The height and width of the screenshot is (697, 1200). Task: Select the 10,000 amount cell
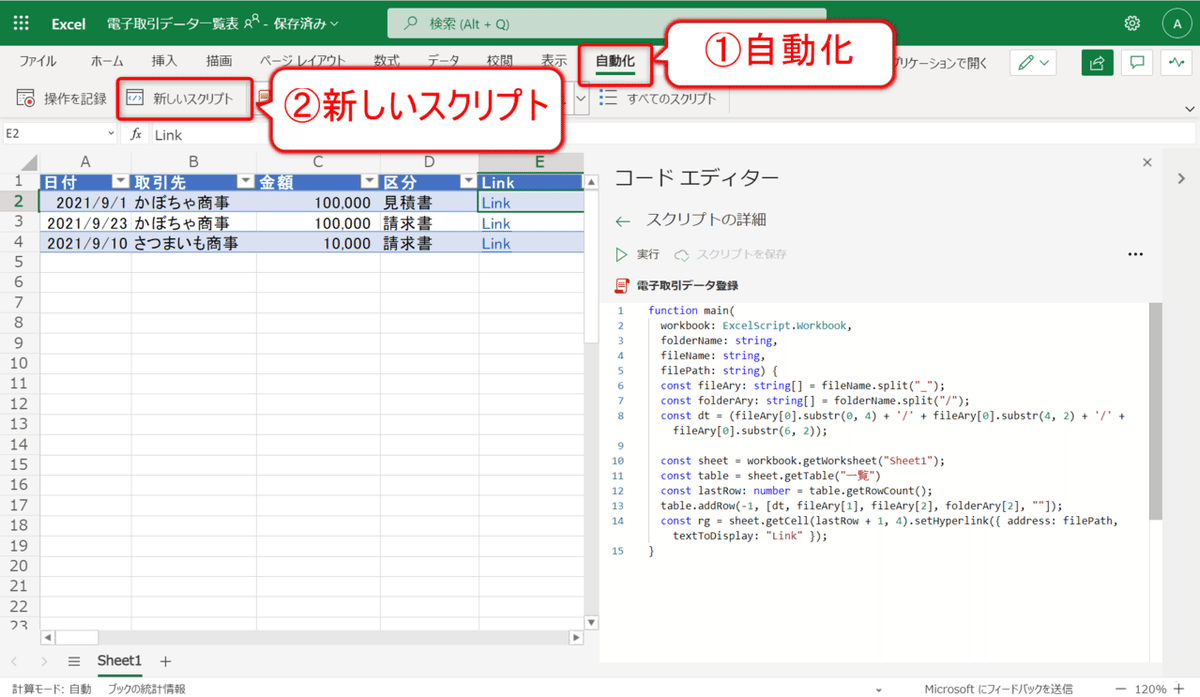(318, 243)
